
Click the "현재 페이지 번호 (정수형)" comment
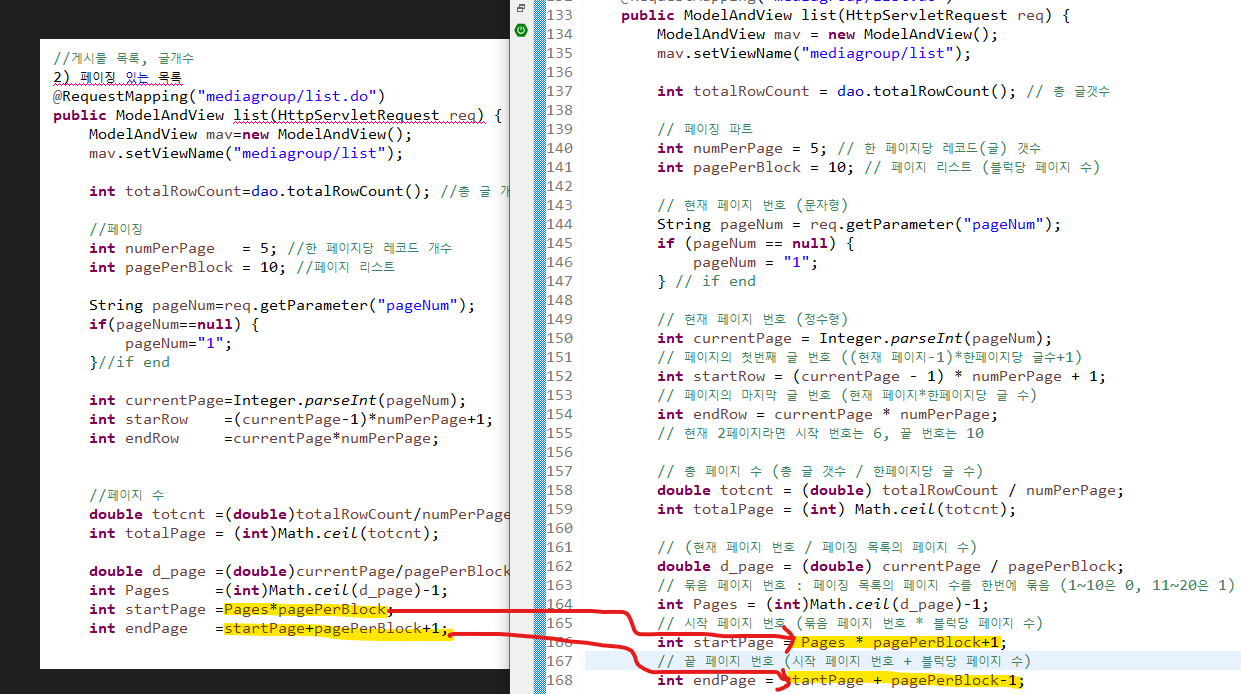click(x=752, y=319)
